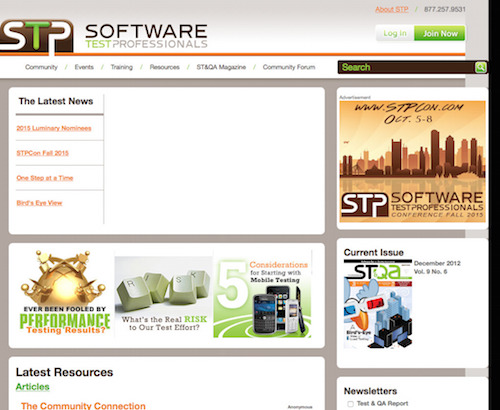Open The Community Connection article

[83, 406]
